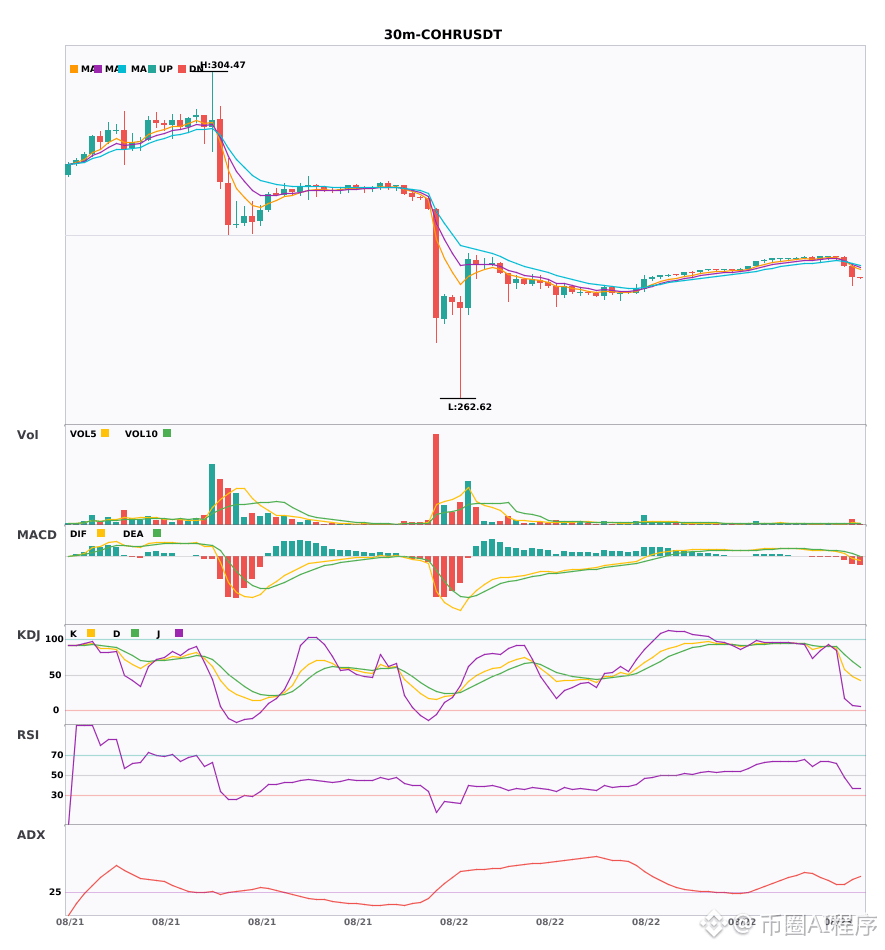Click the yellow DIF legend swatch
The height and width of the screenshot is (950, 885).
tap(101, 533)
